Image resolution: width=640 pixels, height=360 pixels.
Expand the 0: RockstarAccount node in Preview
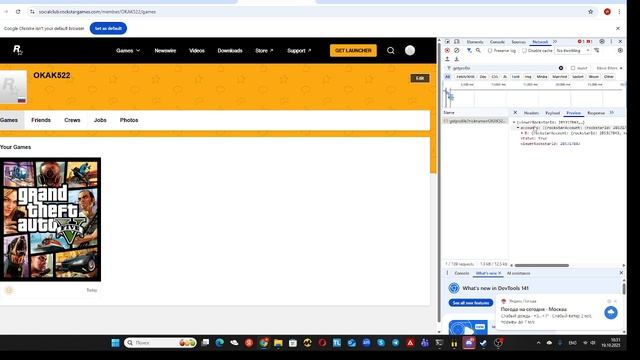[522, 133]
